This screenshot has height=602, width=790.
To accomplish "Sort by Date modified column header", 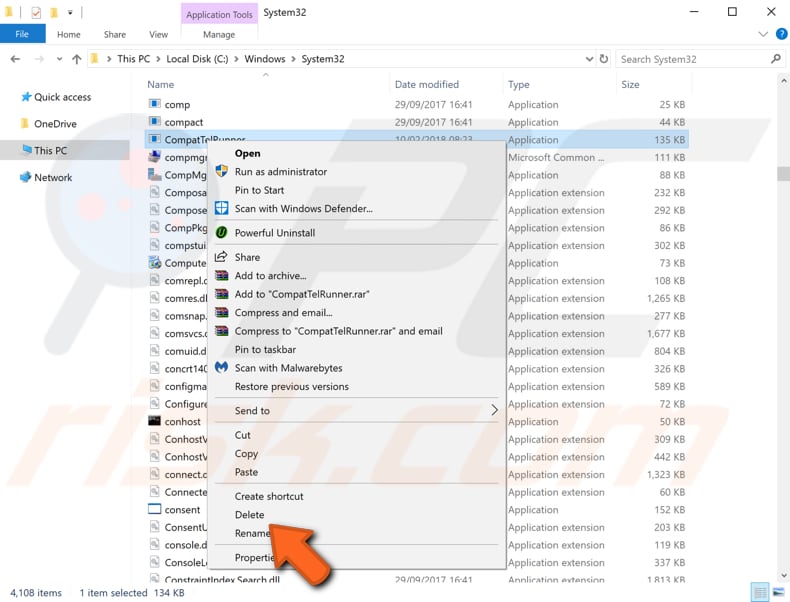I will tap(427, 85).
